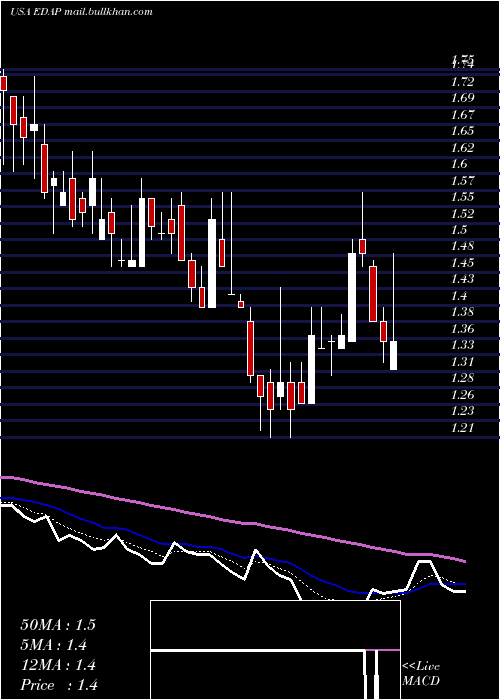500x700 pixels.
Task: Click the 1.57 price axis label
Action: (462, 180)
